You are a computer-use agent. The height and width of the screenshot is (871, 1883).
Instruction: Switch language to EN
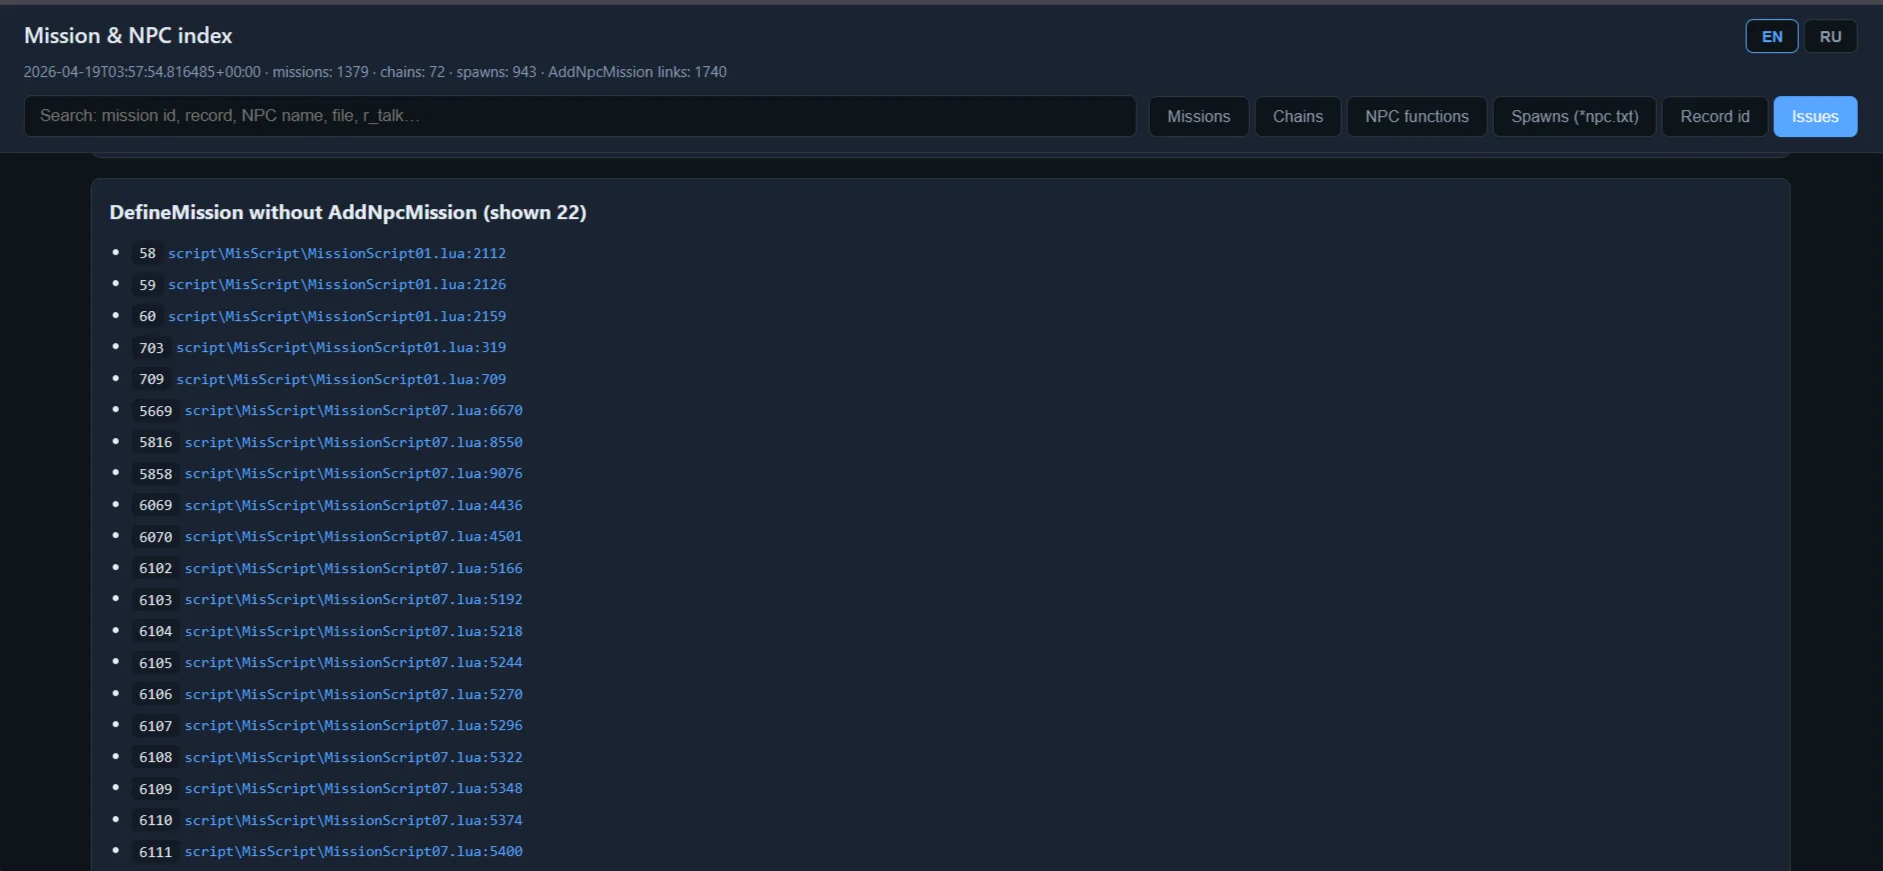pyautogui.click(x=1771, y=37)
